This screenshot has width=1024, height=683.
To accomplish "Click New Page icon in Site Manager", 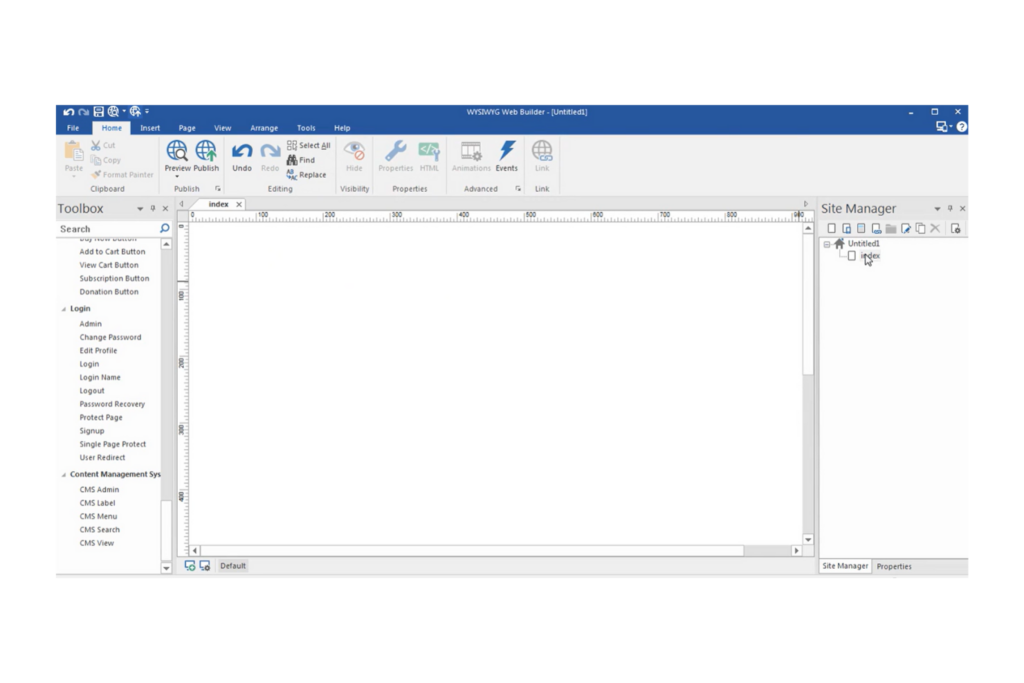I will coord(831,229).
